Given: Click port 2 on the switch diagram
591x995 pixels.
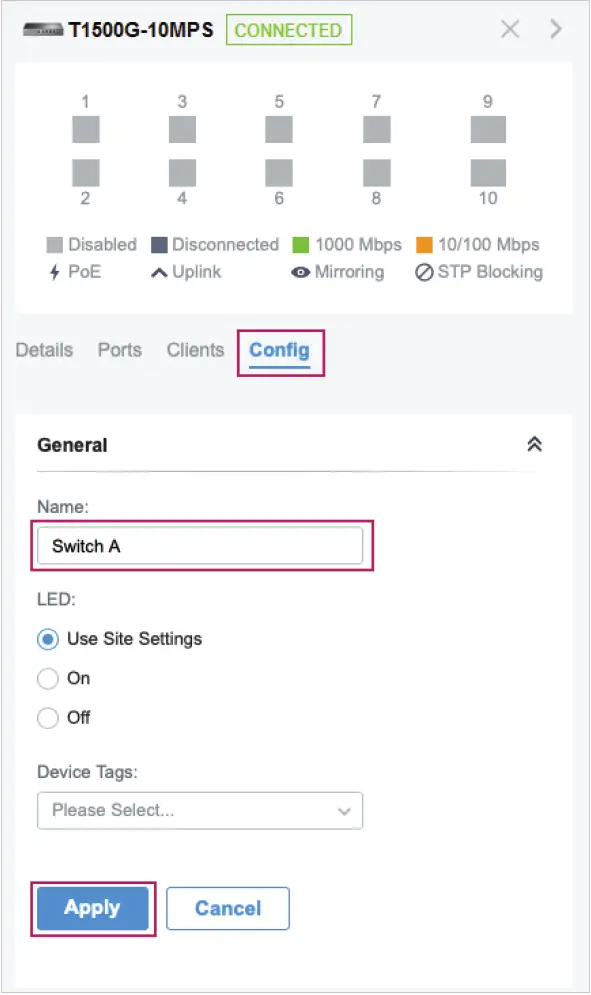Looking at the screenshot, I should click(x=85, y=170).
